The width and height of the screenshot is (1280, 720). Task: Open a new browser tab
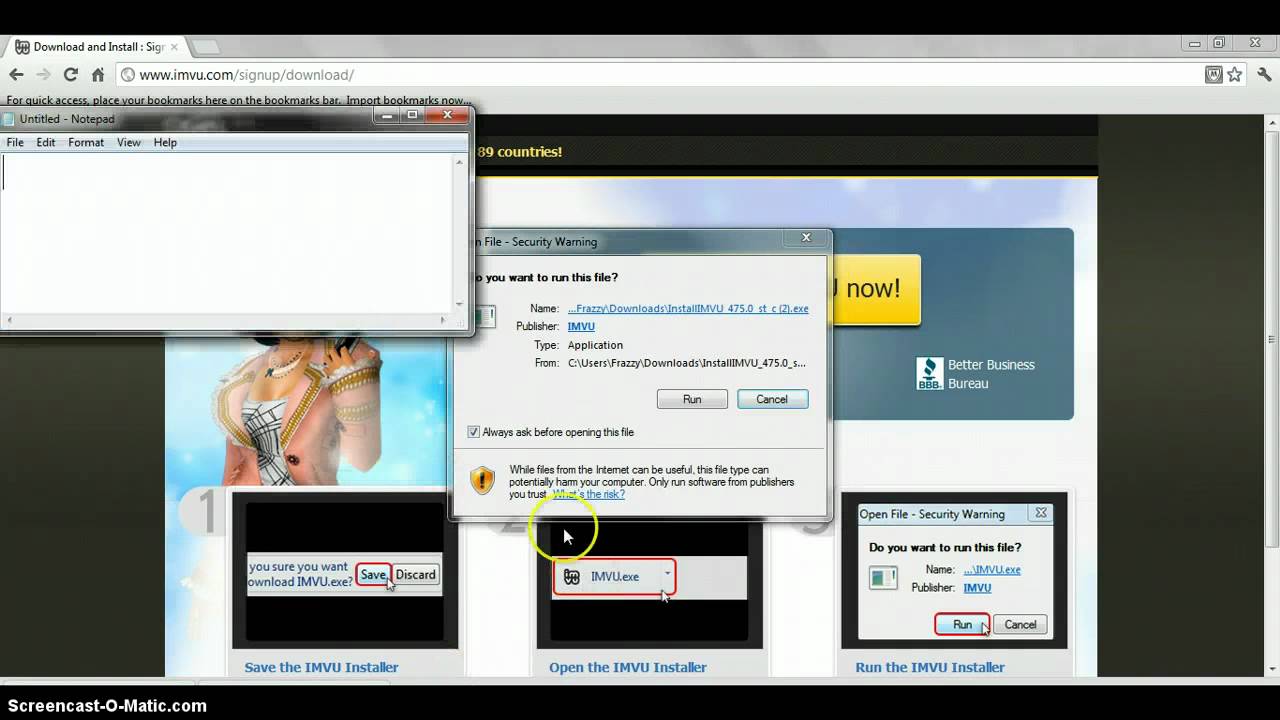click(x=205, y=47)
